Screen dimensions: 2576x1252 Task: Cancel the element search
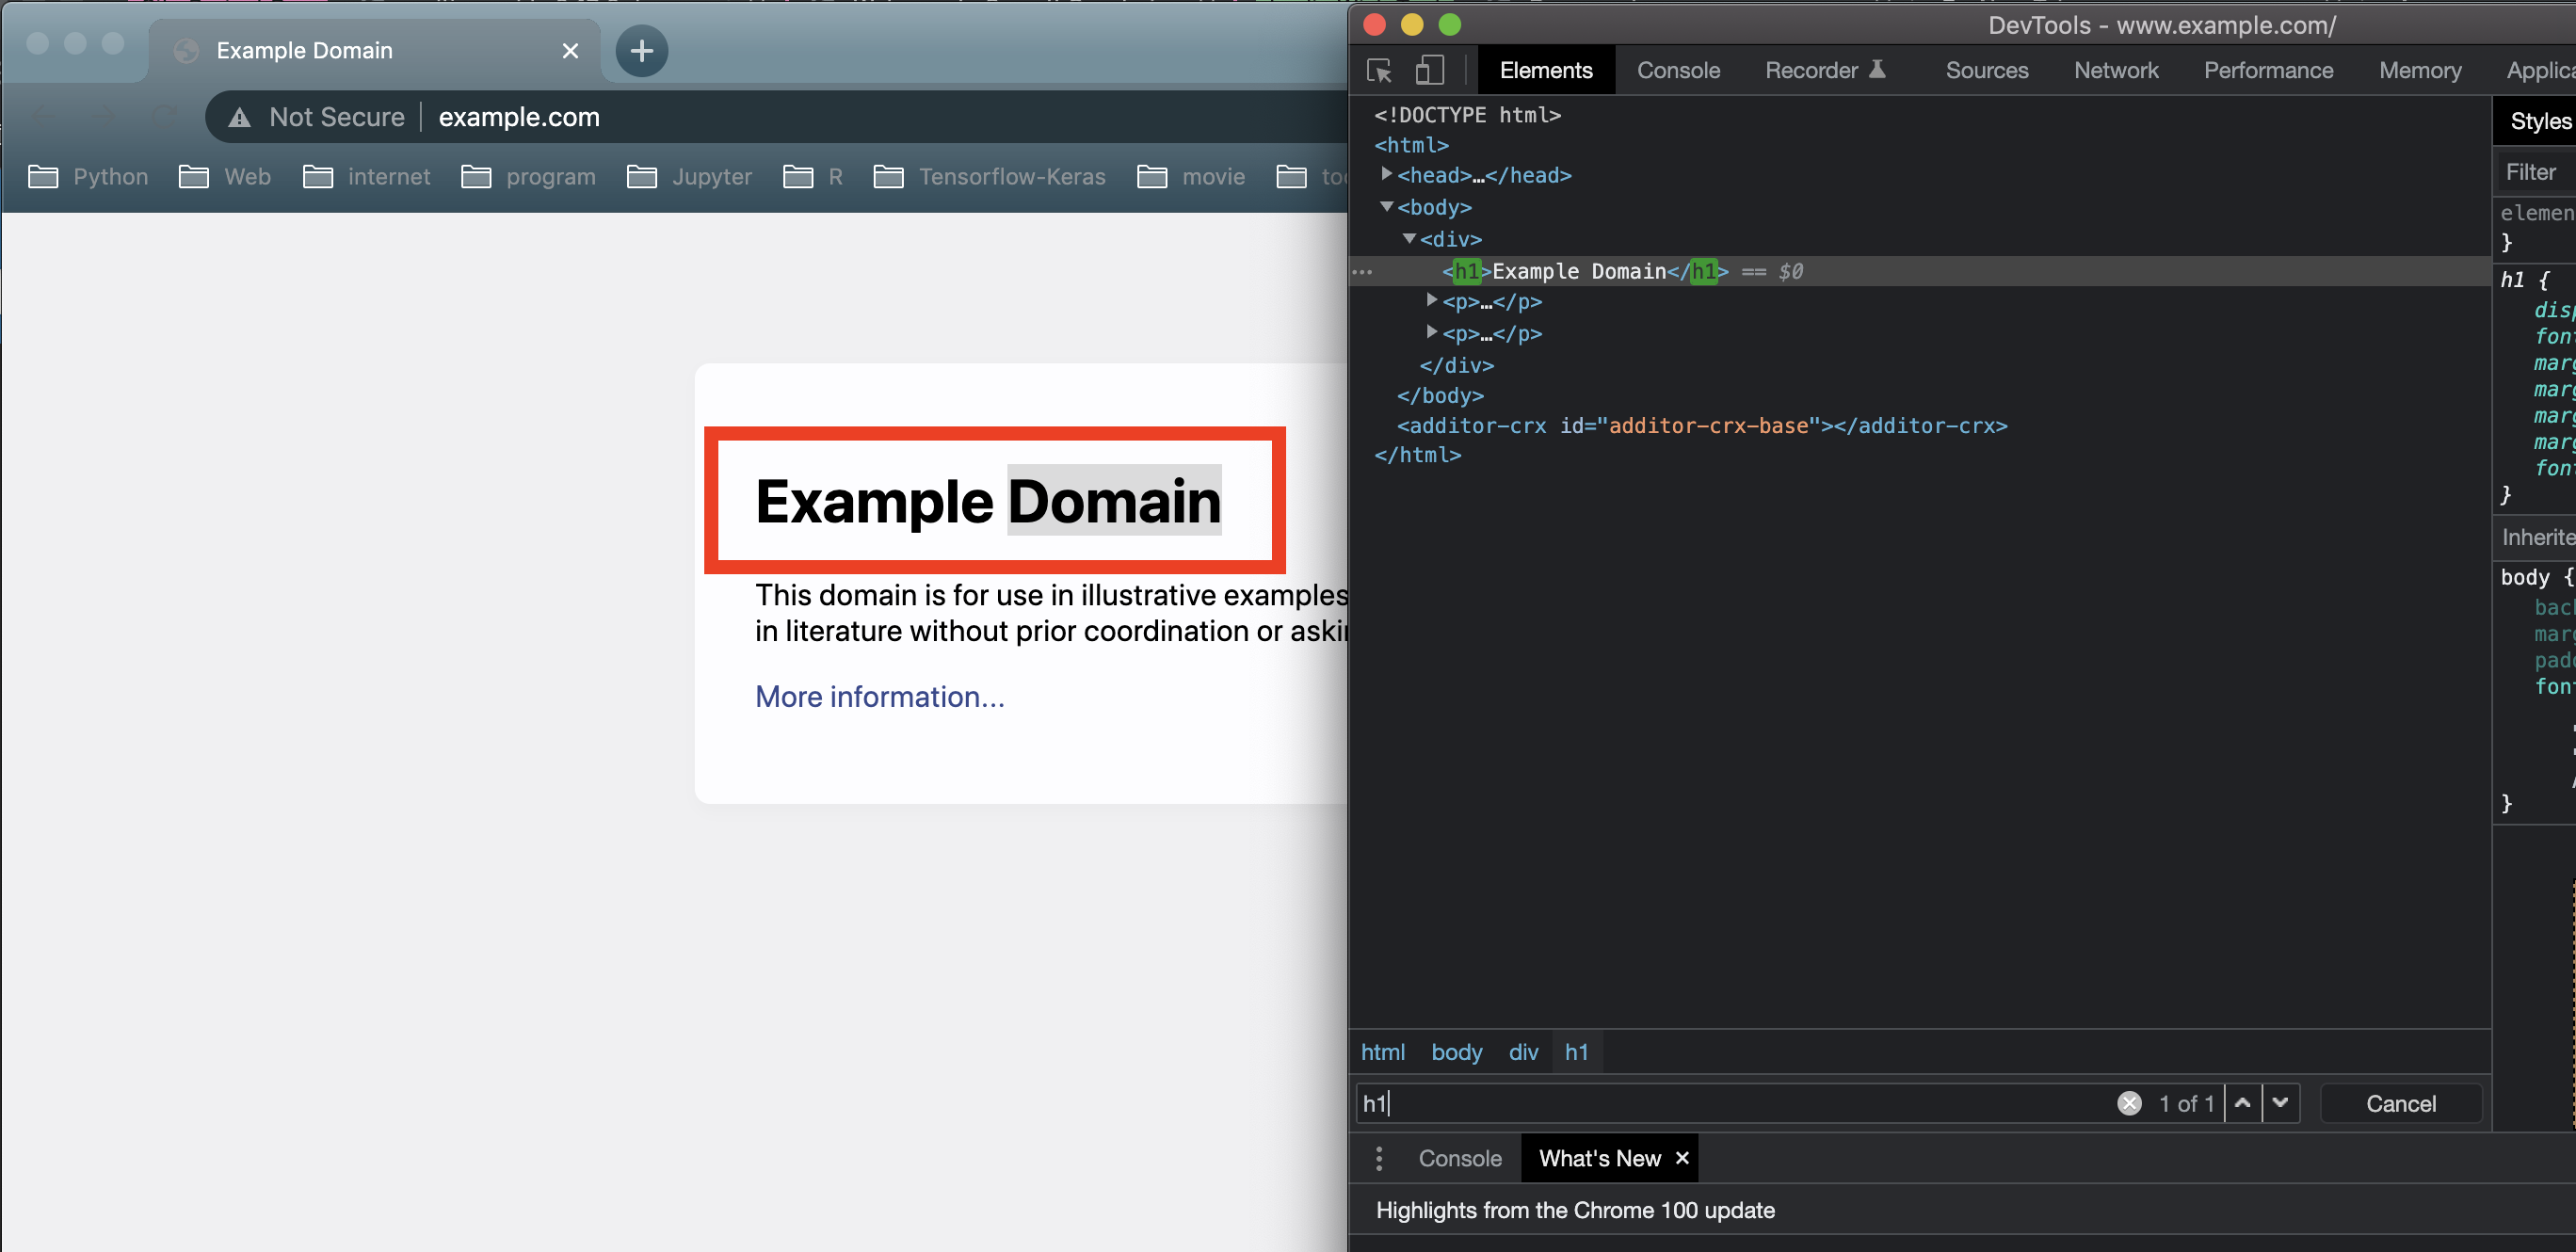coord(2400,1103)
